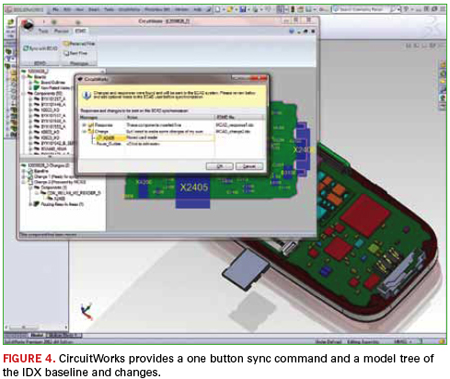This screenshot has width=450, height=379.
Task: Click the SolidWorks save icon in toolbar
Action: coord(243,10)
